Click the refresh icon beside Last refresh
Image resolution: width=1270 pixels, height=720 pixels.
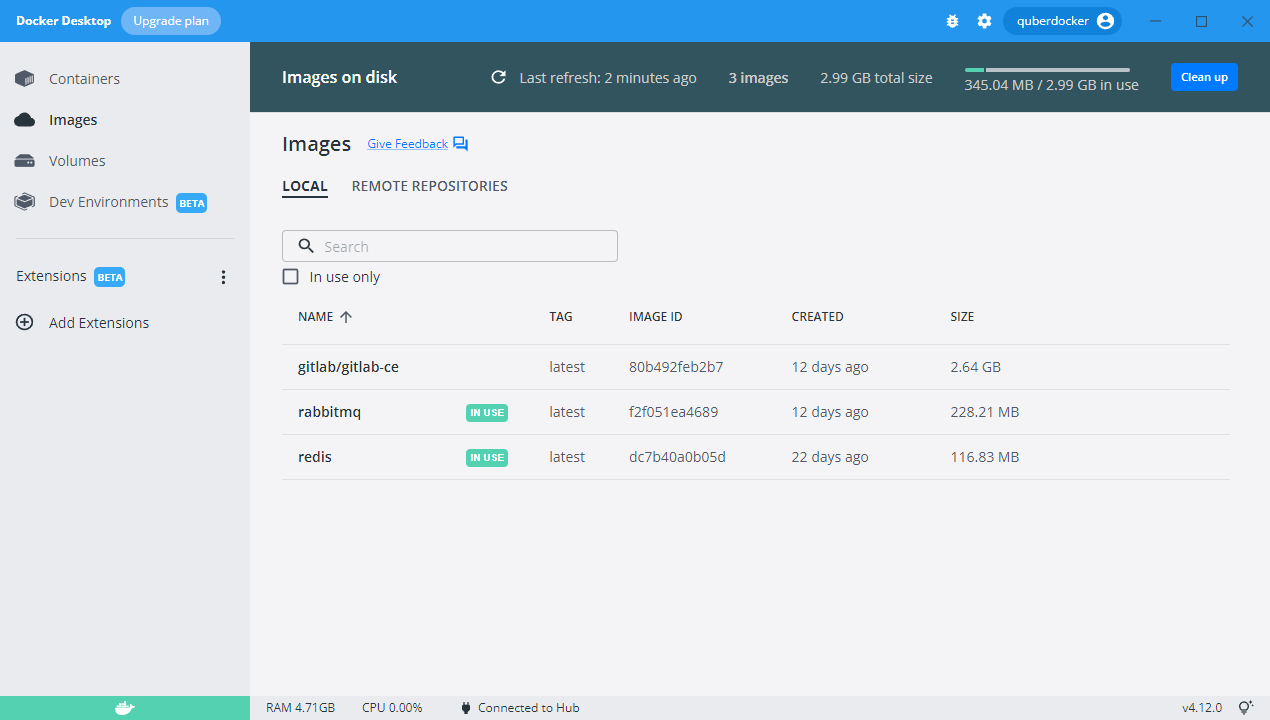(x=498, y=78)
